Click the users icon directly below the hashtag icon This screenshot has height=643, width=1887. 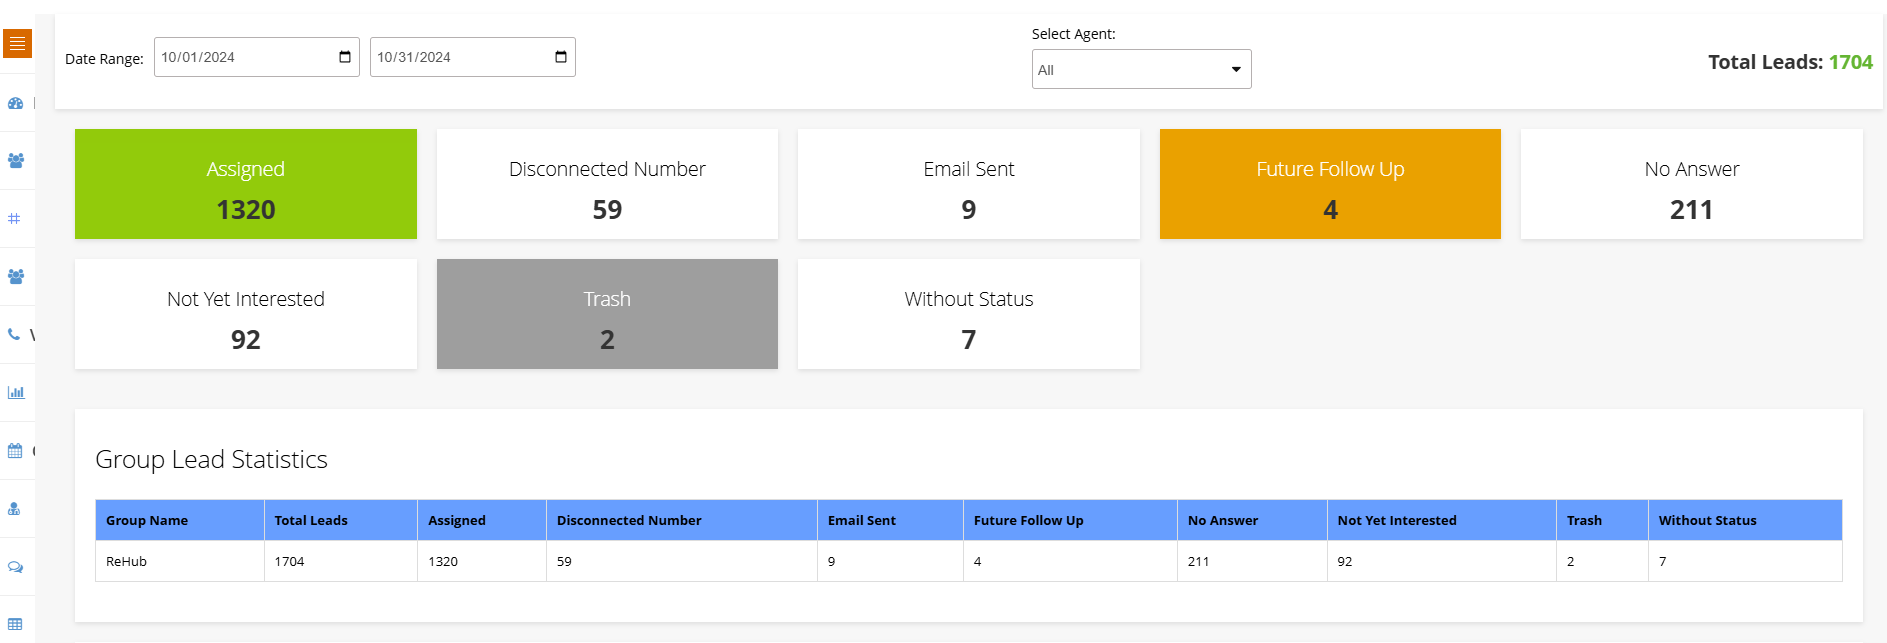click(15, 276)
